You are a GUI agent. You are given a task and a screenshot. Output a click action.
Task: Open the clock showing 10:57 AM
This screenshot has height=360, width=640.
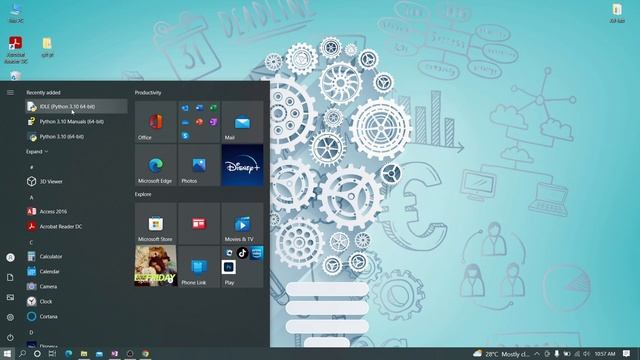[605, 354]
